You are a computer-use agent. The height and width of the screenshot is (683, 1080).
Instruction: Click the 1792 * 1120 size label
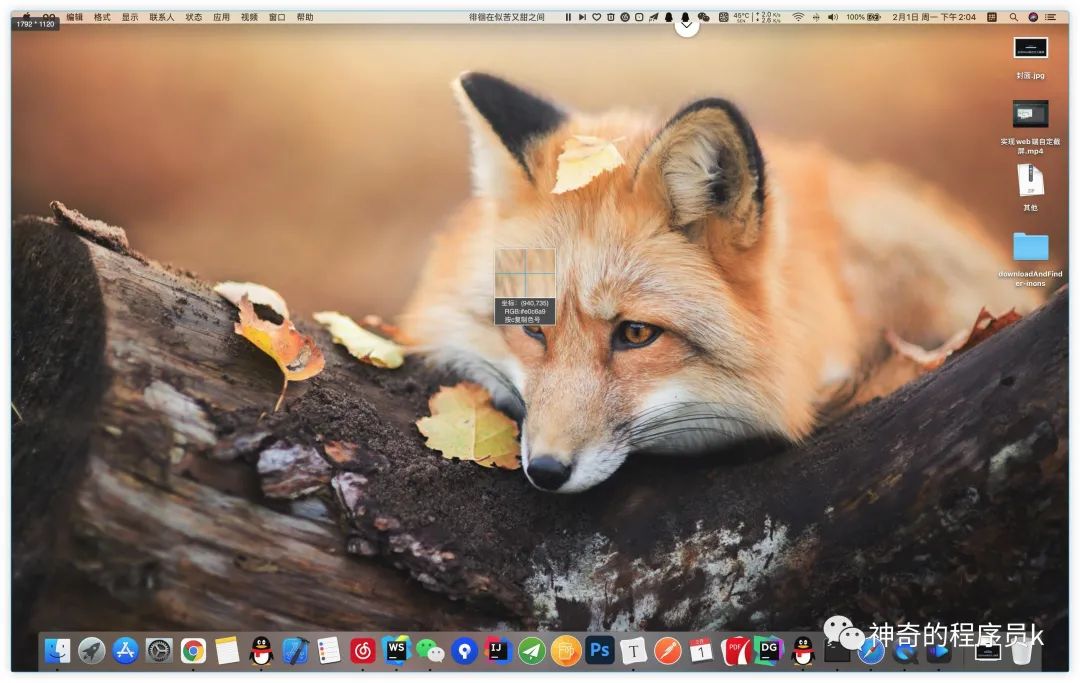pyautogui.click(x=36, y=24)
